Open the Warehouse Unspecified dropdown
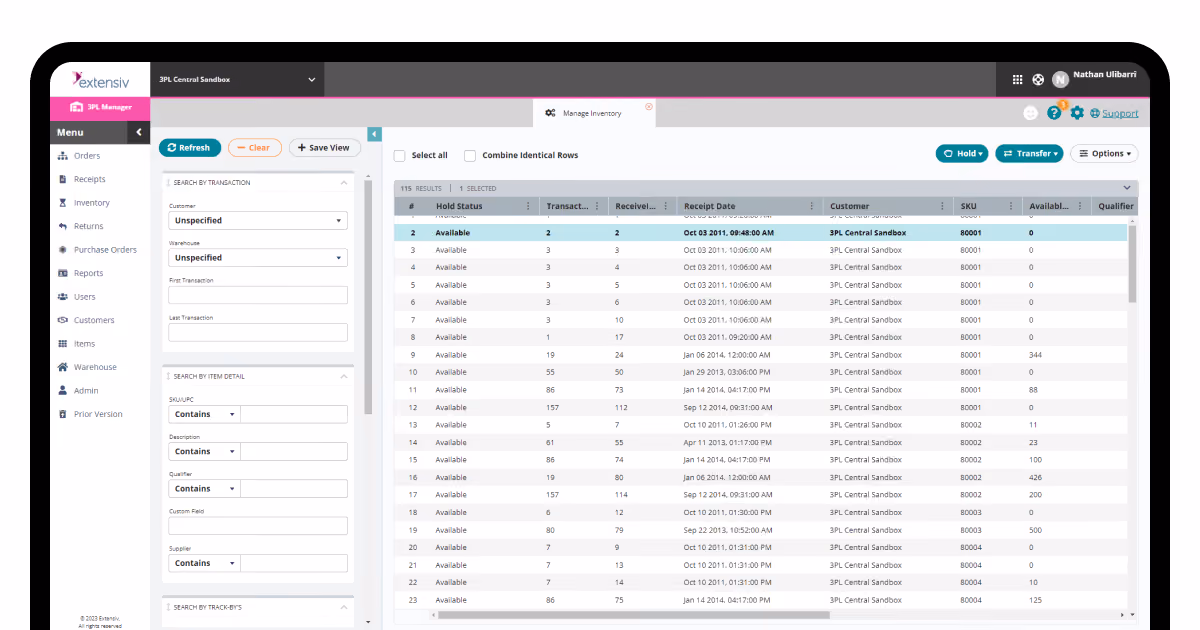The width and height of the screenshot is (1200, 630). point(258,257)
